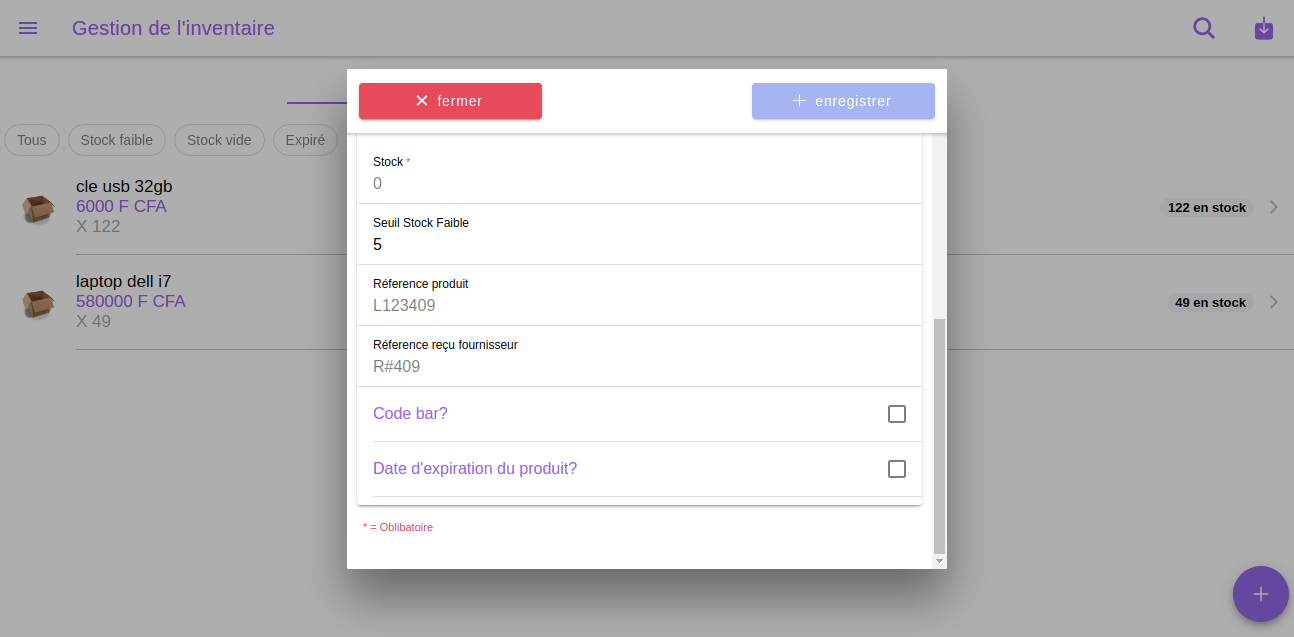Click the scrollbar down arrow in dialog

click(939, 562)
